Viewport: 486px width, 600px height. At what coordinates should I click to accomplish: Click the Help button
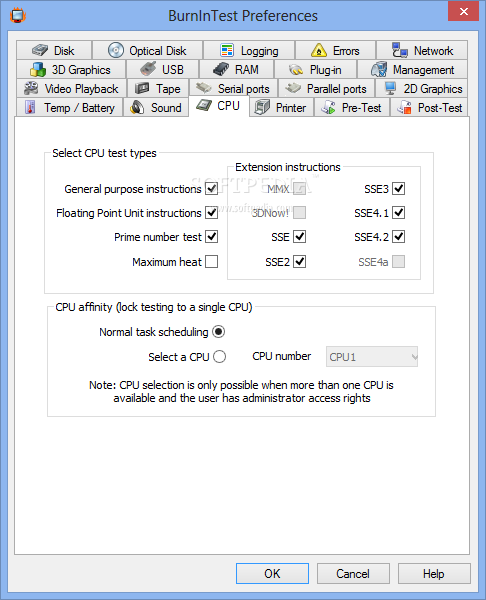[x=434, y=573]
